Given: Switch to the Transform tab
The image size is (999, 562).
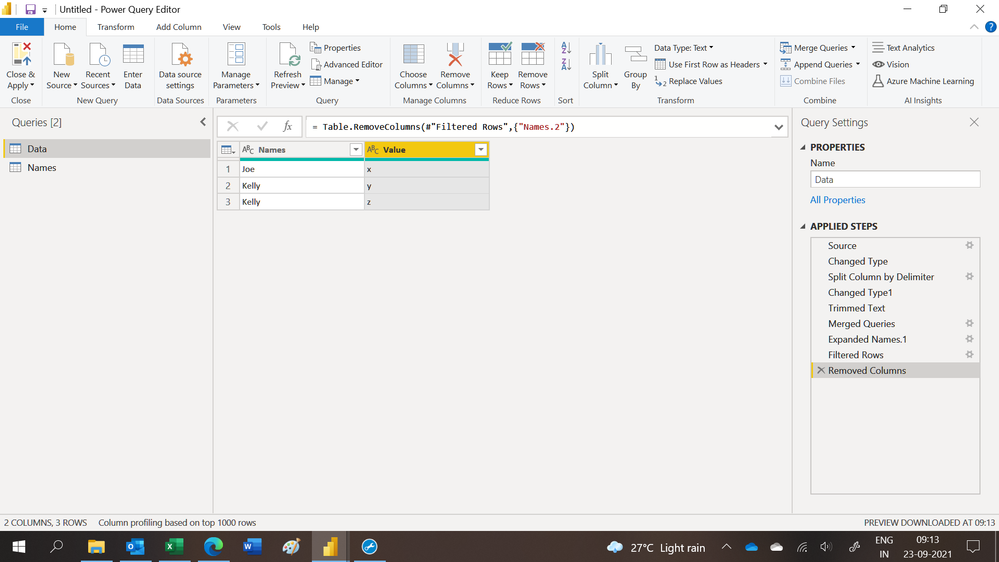Looking at the screenshot, I should 115,27.
